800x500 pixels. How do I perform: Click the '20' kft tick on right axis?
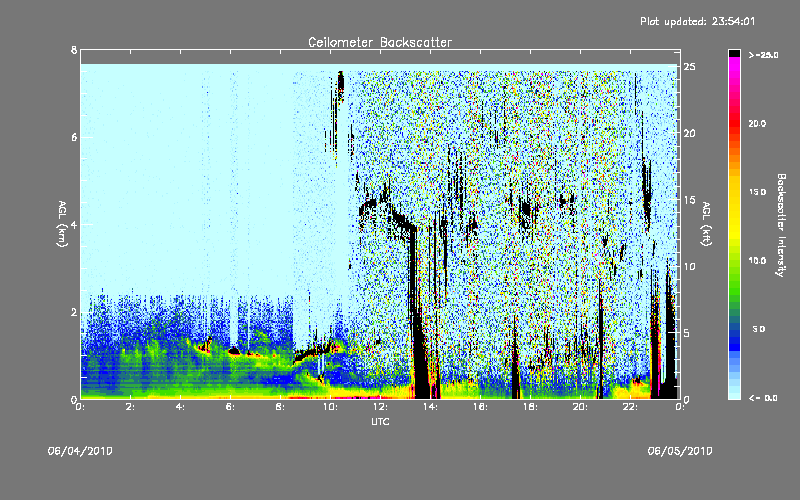689,133
